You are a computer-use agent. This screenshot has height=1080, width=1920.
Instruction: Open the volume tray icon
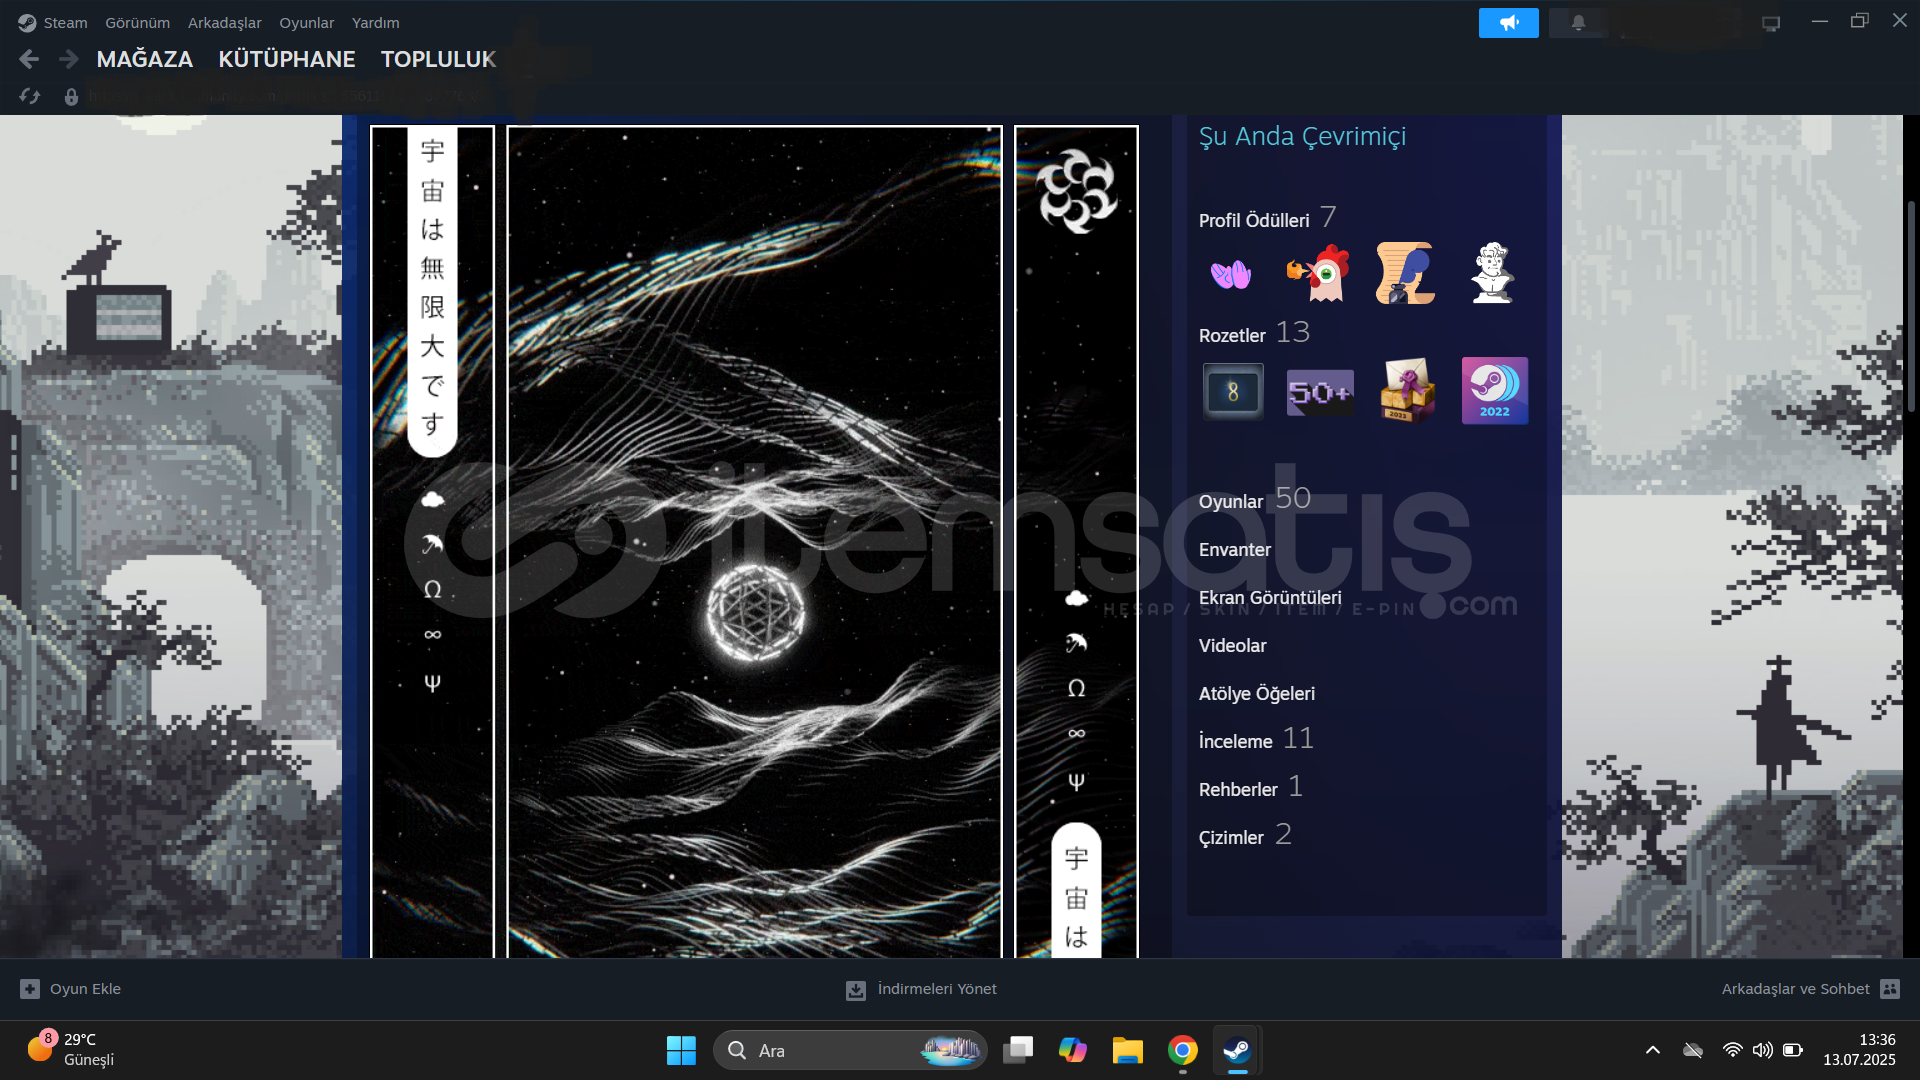coord(1762,1050)
